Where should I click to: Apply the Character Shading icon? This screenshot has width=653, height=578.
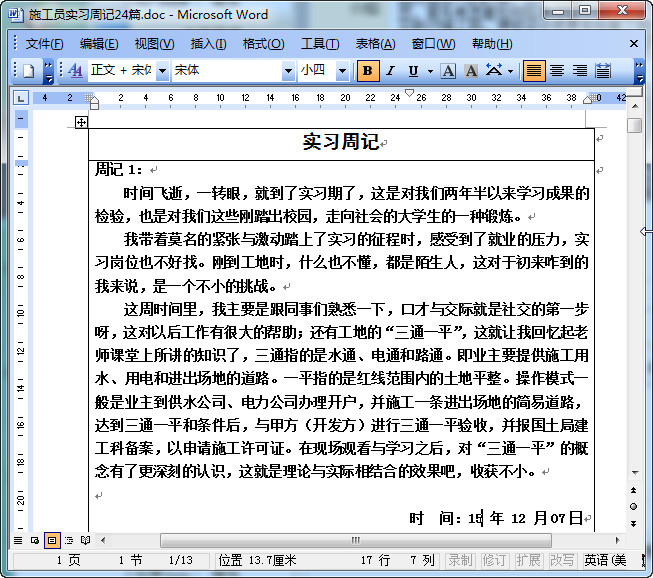pyautogui.click(x=471, y=71)
